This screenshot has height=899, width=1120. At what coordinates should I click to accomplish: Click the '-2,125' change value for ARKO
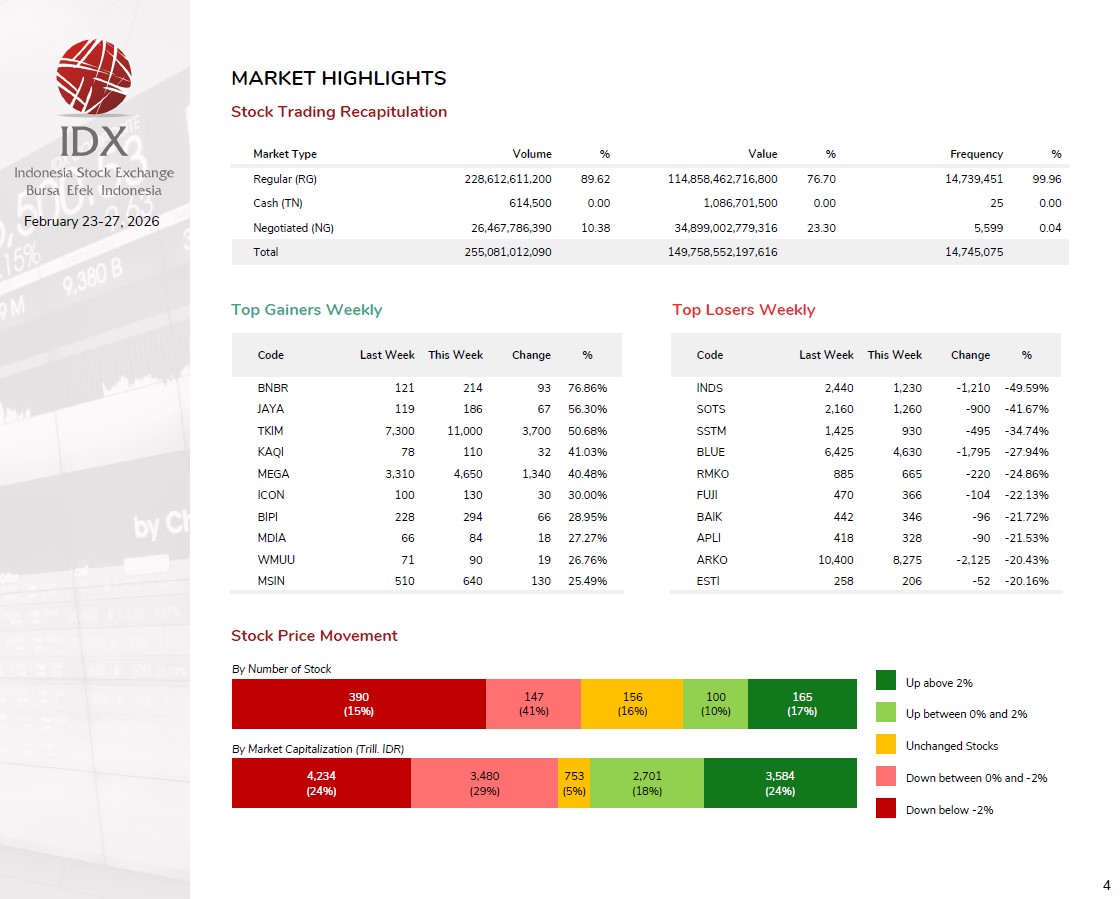click(973, 560)
